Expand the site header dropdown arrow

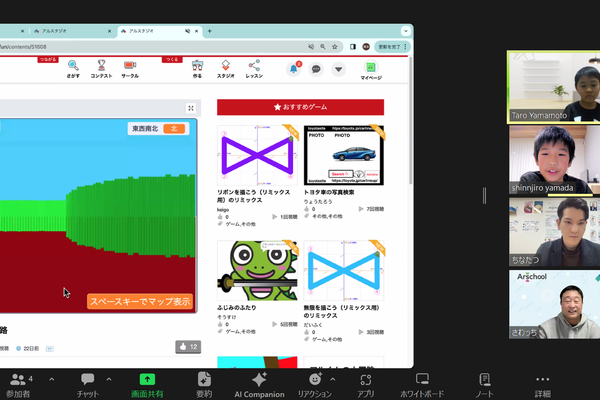(x=339, y=69)
